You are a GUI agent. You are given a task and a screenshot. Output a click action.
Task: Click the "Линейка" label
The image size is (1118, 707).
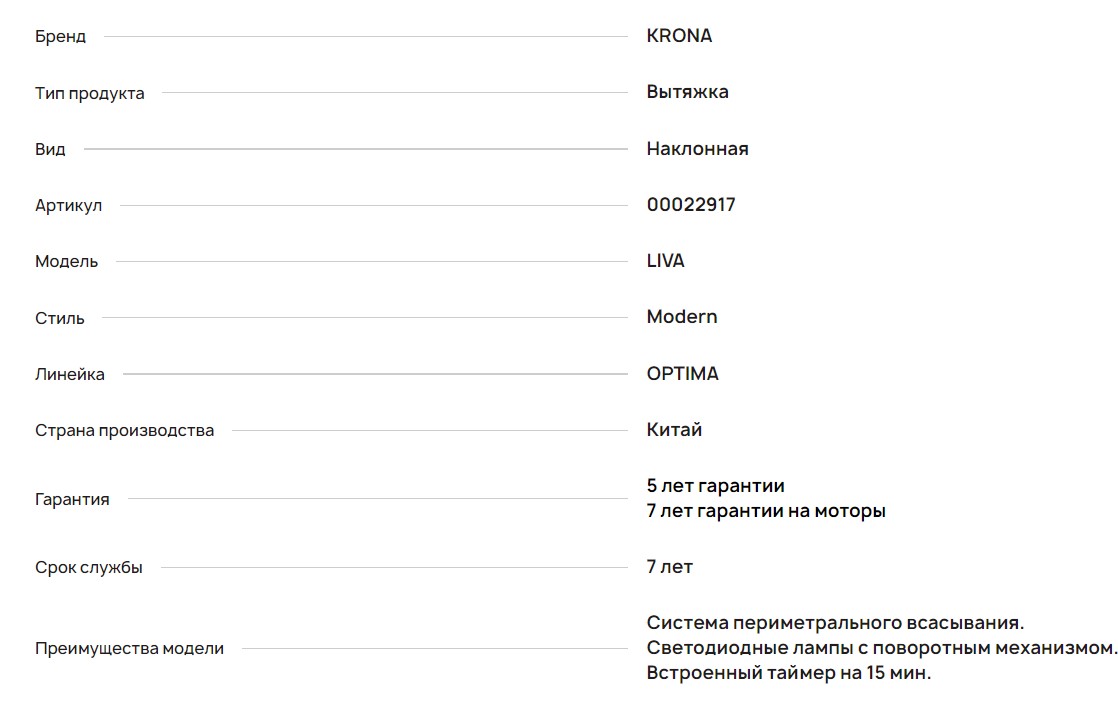69,374
